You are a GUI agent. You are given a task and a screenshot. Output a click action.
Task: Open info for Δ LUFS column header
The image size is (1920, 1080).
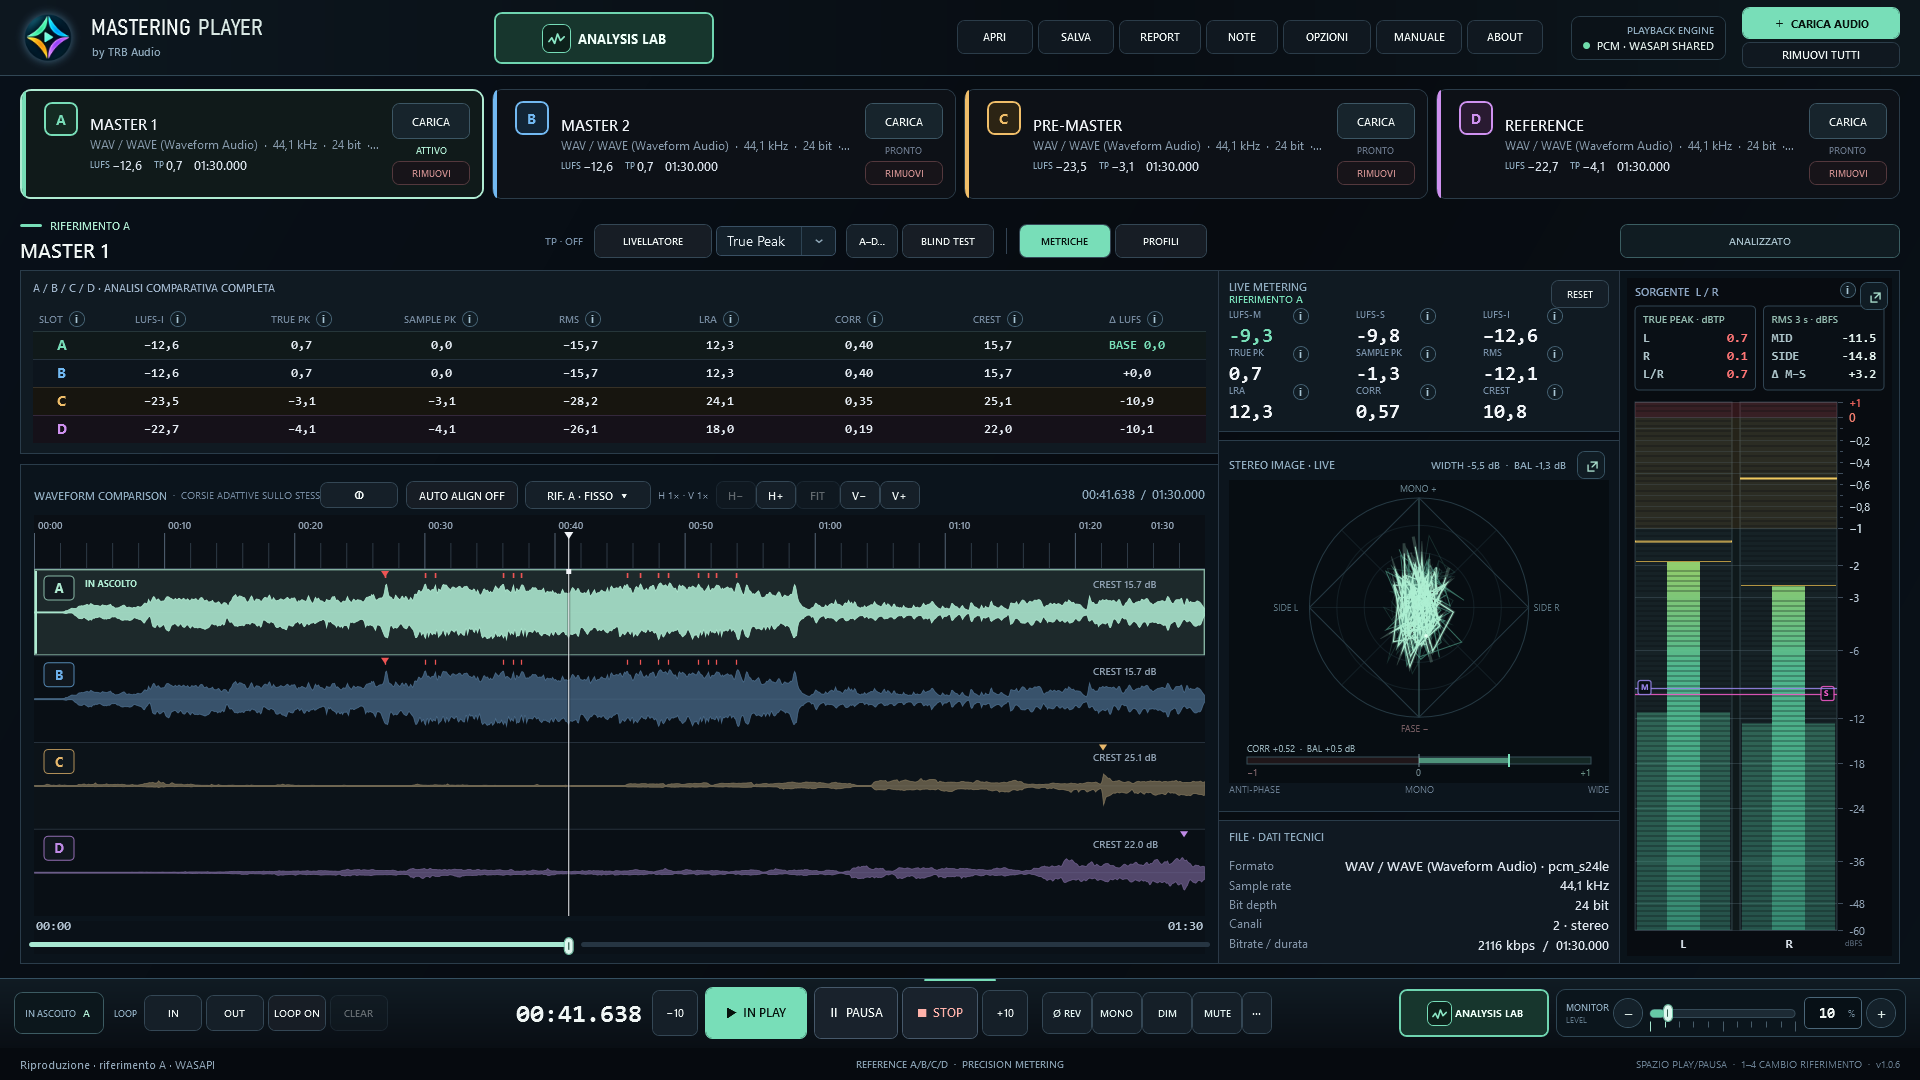tap(1155, 319)
